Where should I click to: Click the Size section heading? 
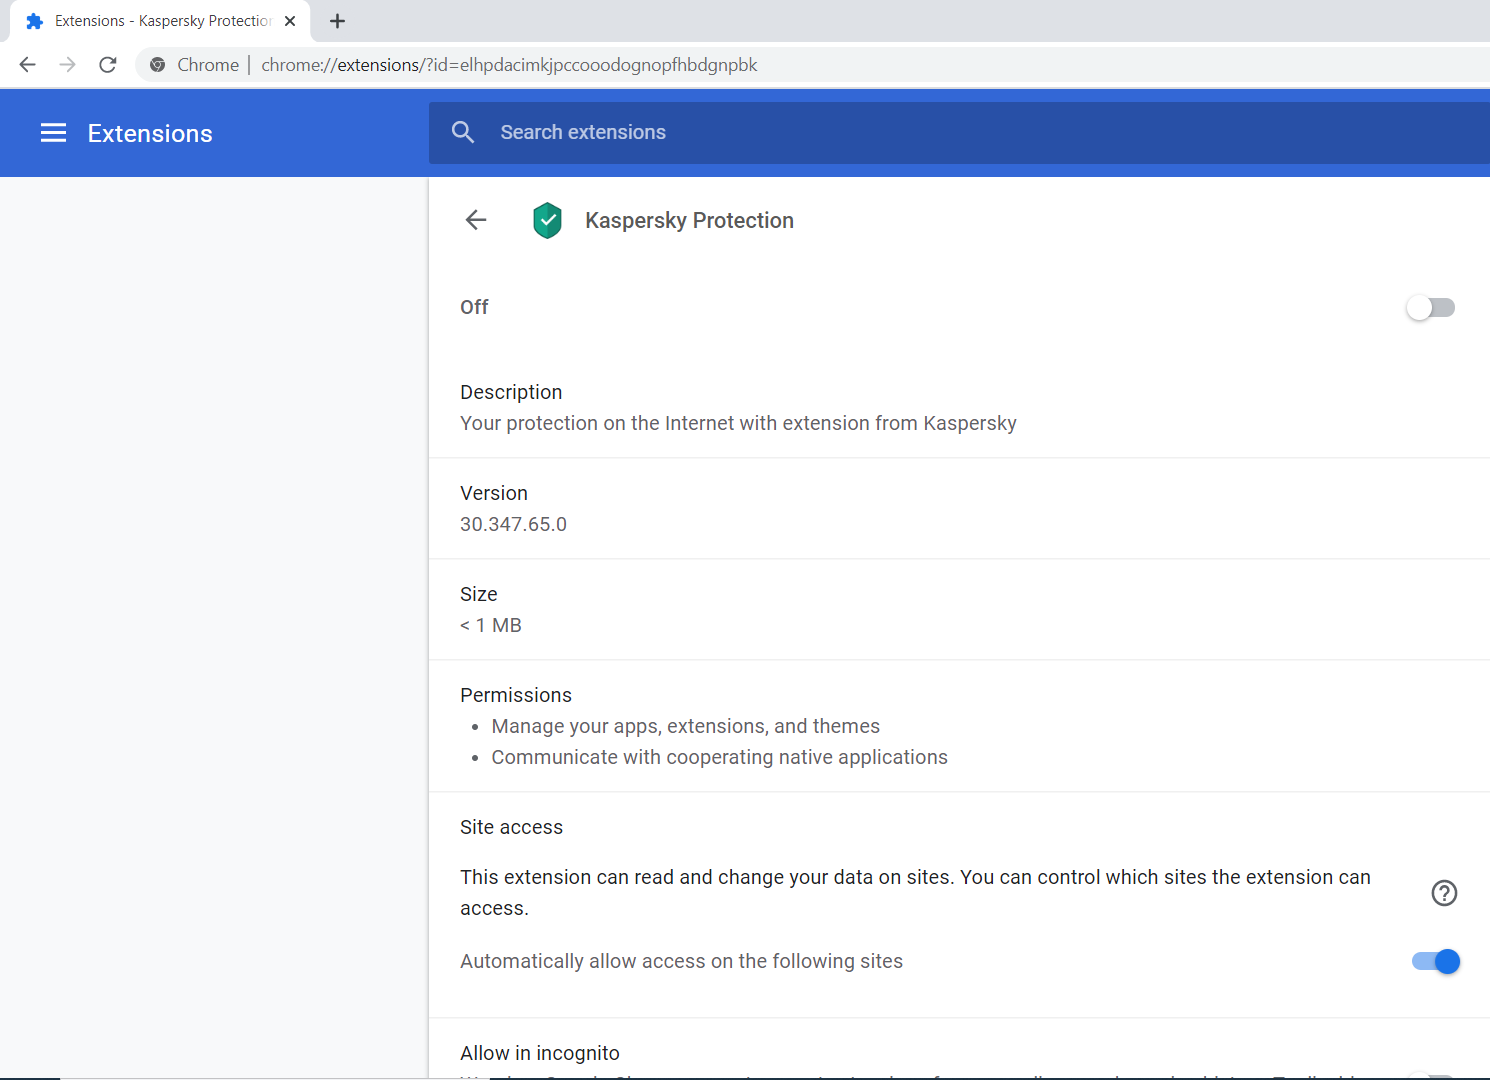point(479,594)
